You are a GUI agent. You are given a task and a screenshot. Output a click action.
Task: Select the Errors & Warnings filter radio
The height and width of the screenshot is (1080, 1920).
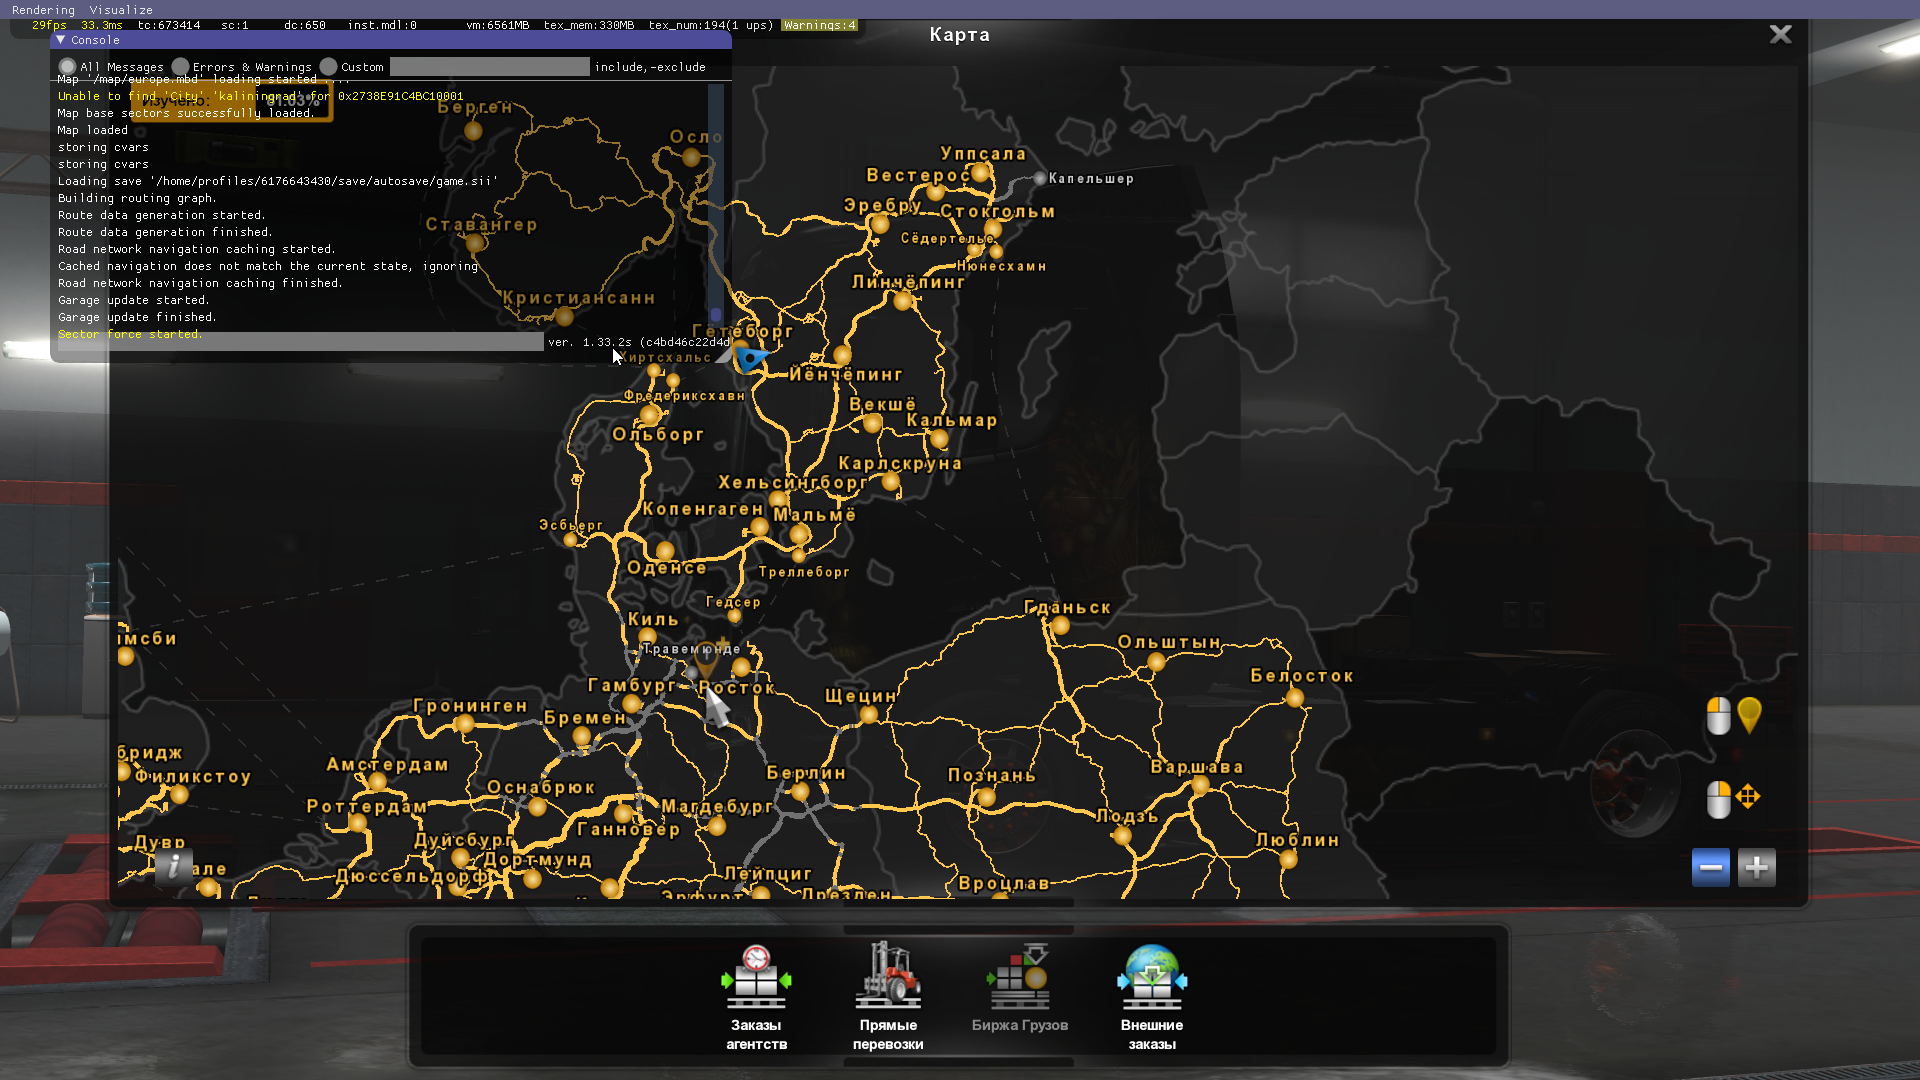180,67
